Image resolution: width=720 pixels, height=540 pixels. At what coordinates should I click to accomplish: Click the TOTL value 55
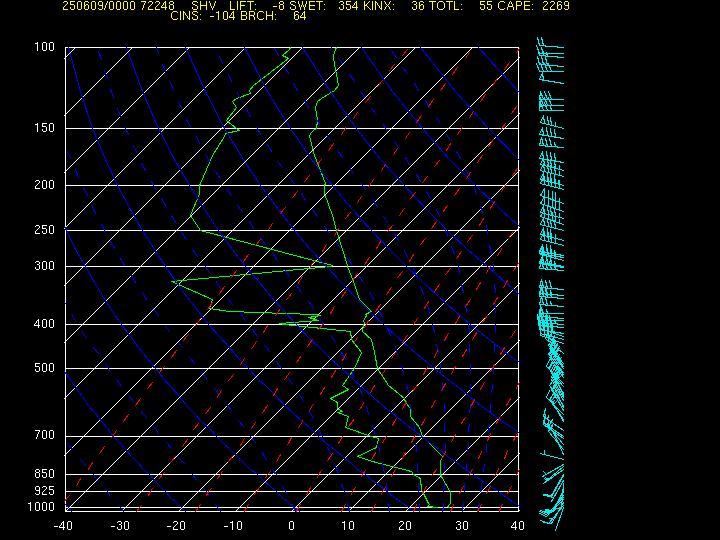point(486,6)
